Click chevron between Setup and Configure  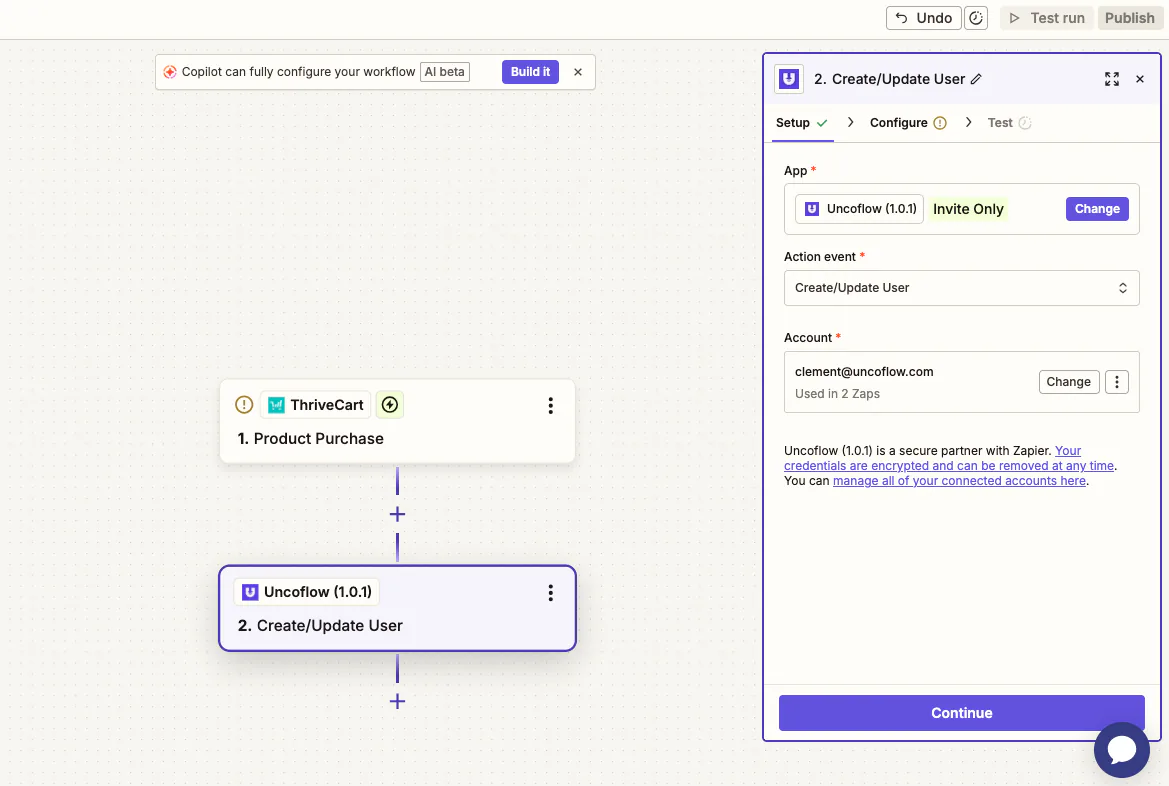click(850, 122)
